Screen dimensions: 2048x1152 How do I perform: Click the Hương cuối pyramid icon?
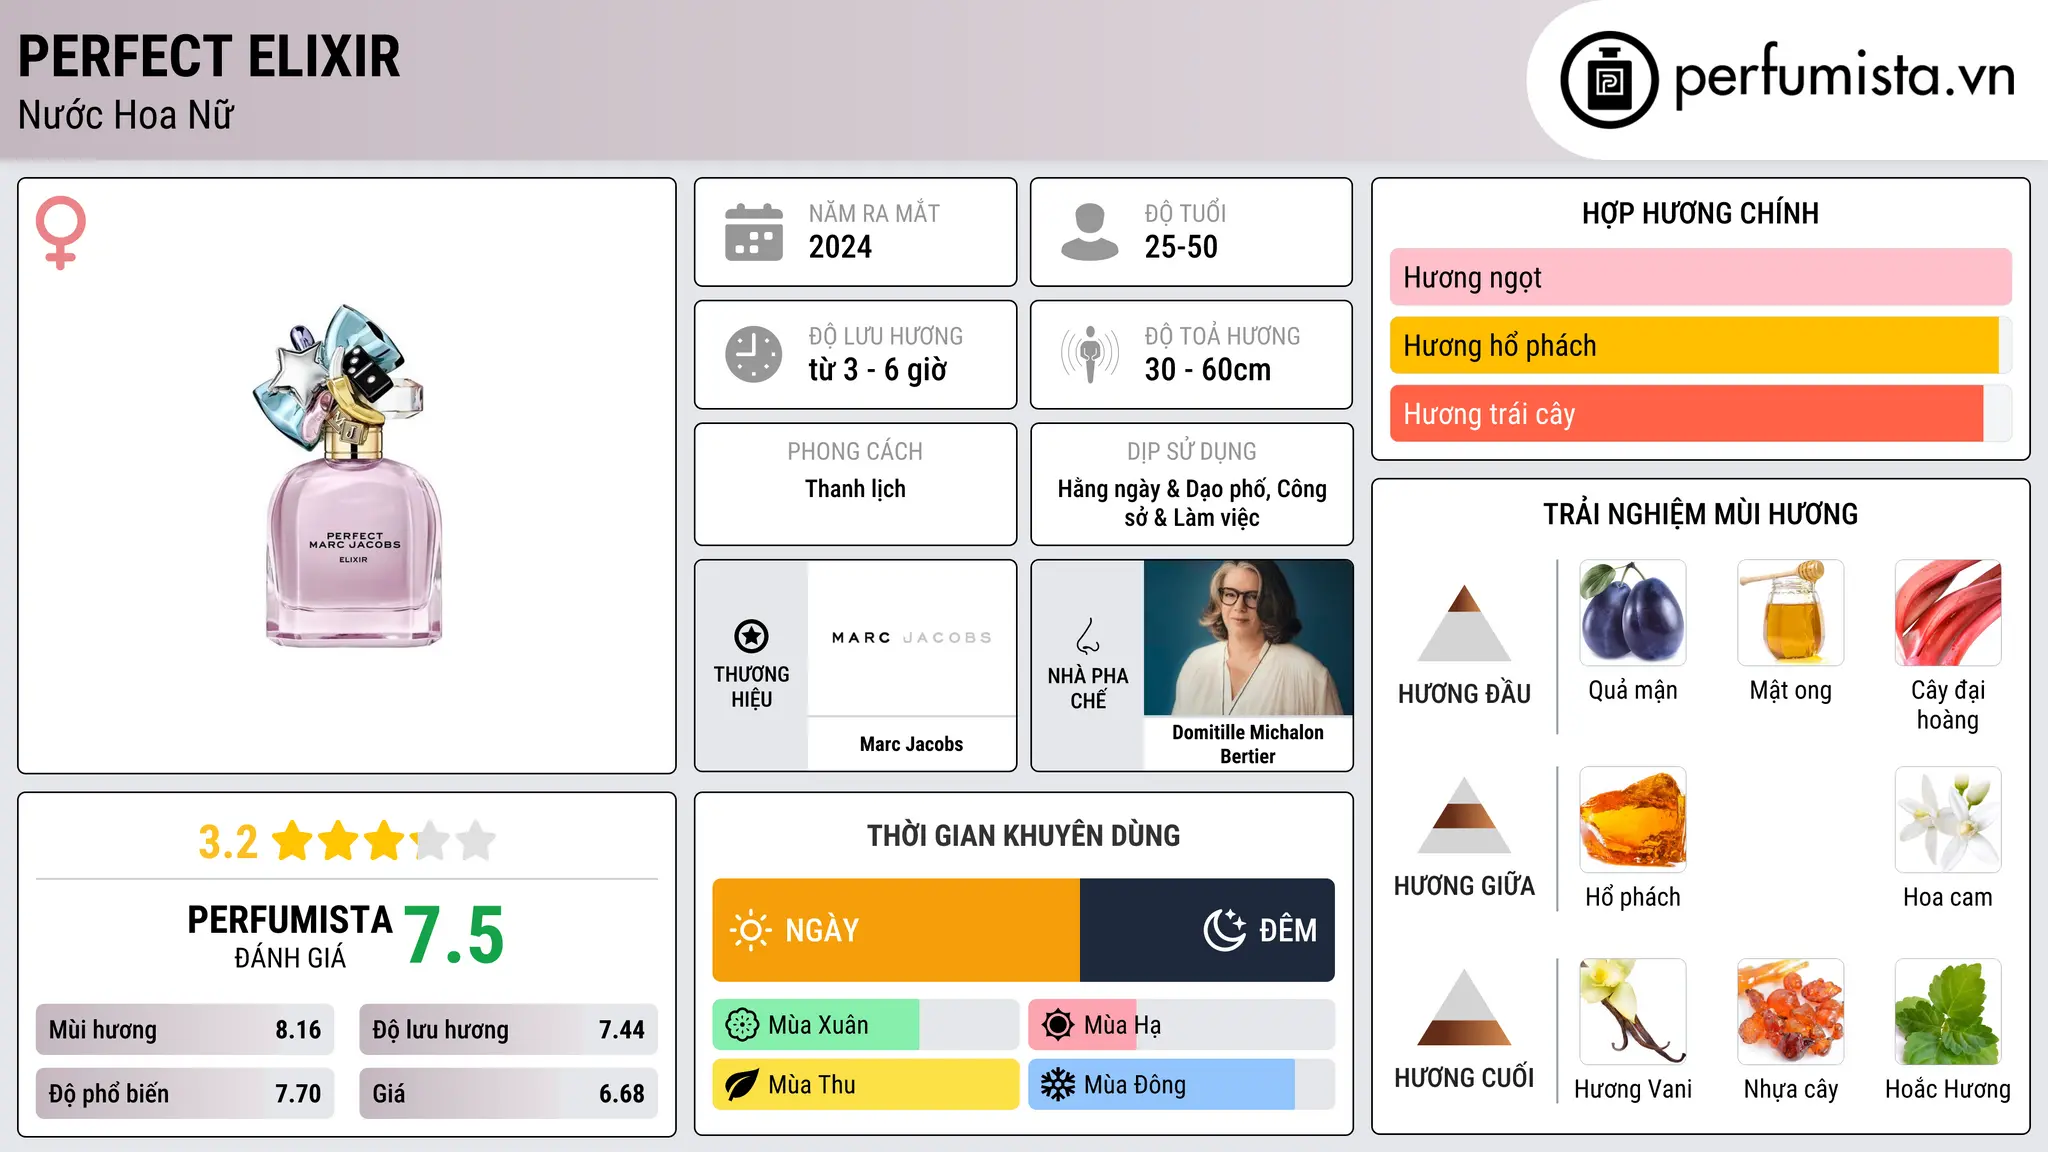pos(1464,1007)
